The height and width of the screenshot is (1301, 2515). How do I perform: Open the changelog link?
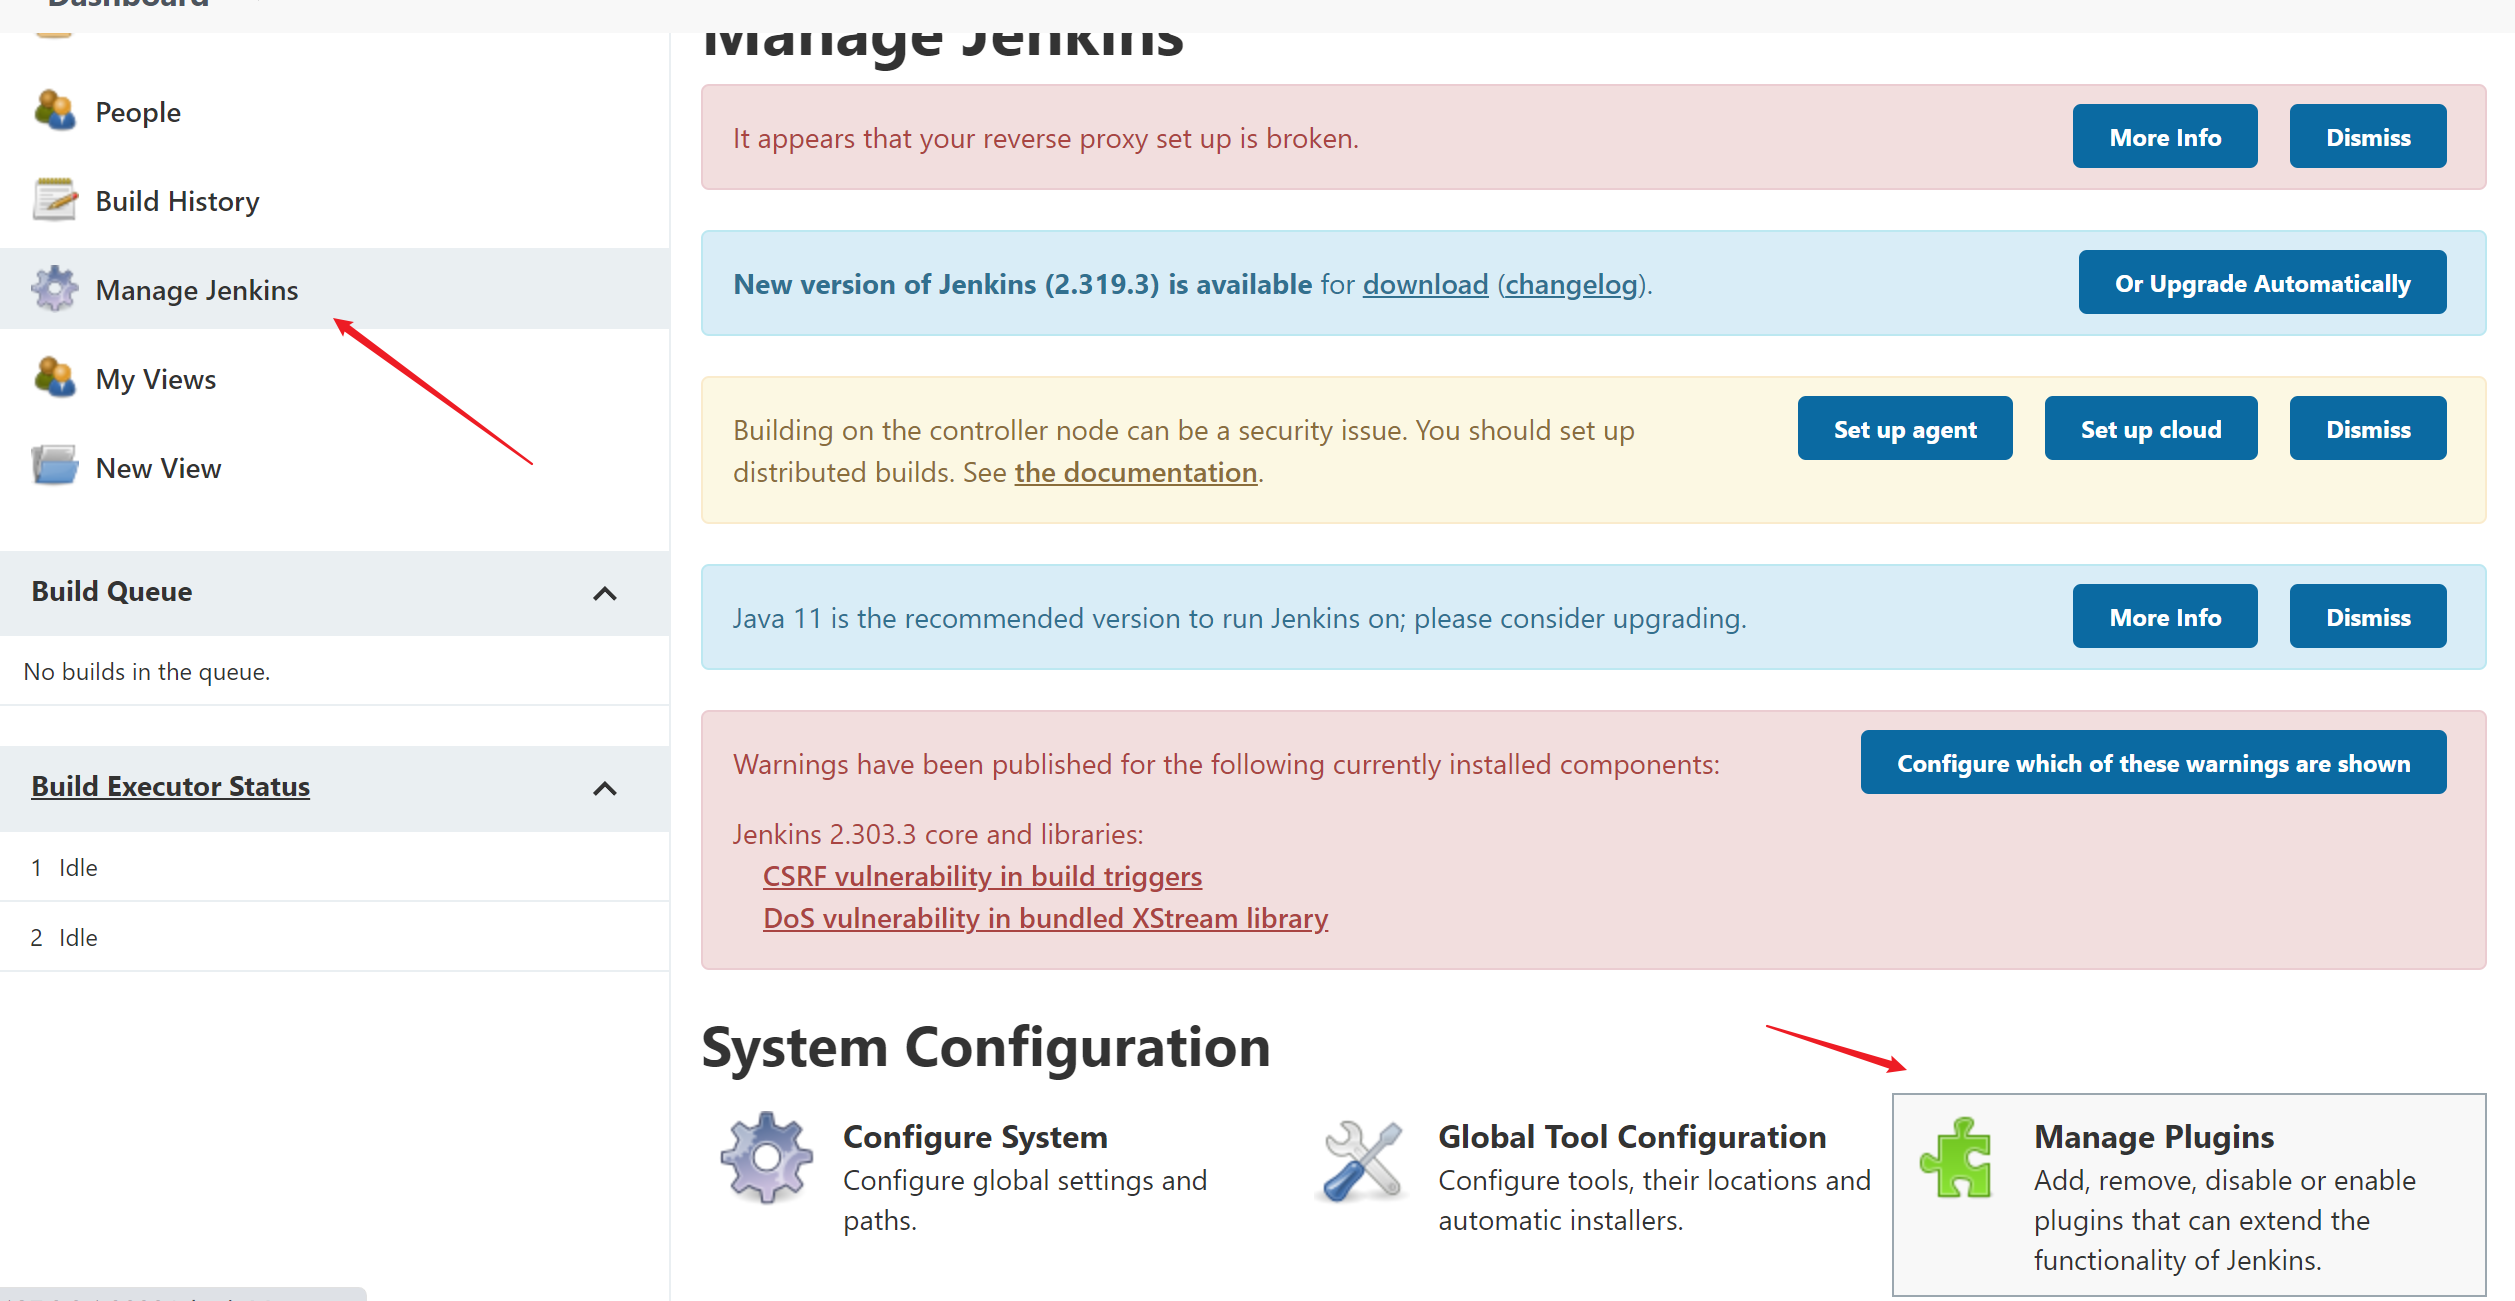click(1572, 284)
